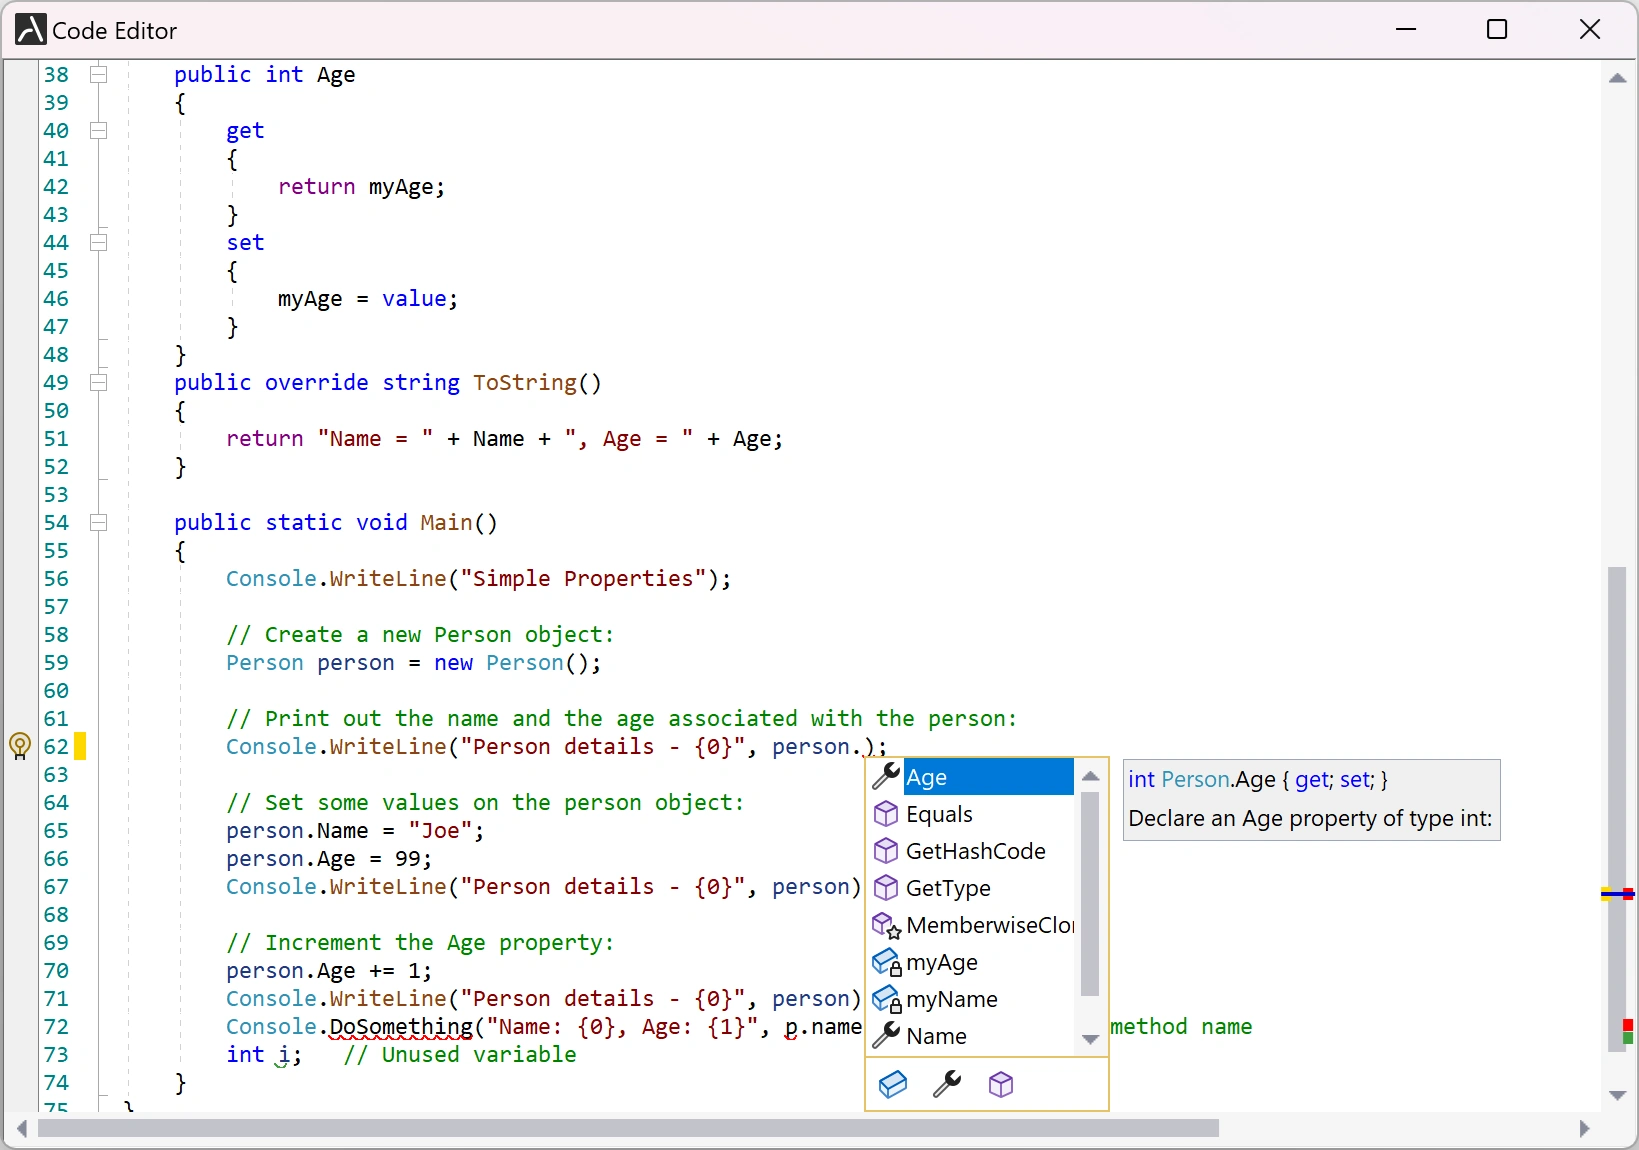Click the method icon next to GetType

pos(886,888)
